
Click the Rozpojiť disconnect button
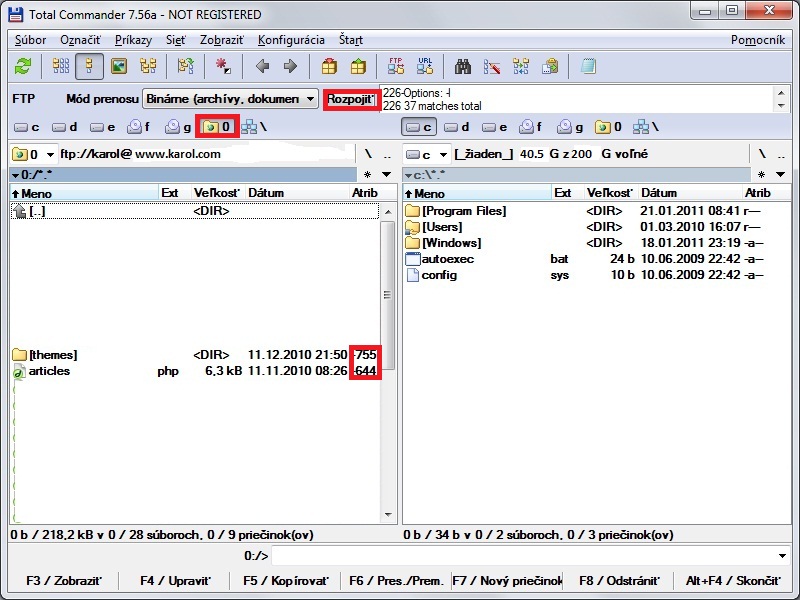point(352,99)
